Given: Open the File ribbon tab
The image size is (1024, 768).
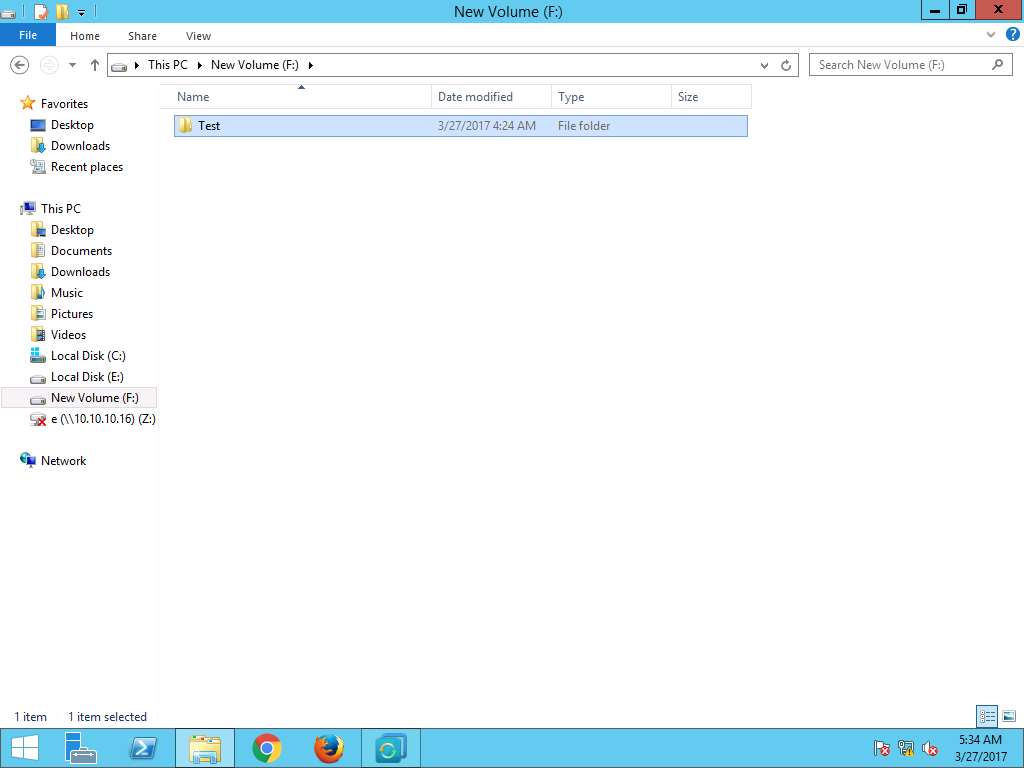Looking at the screenshot, I should click(28, 35).
